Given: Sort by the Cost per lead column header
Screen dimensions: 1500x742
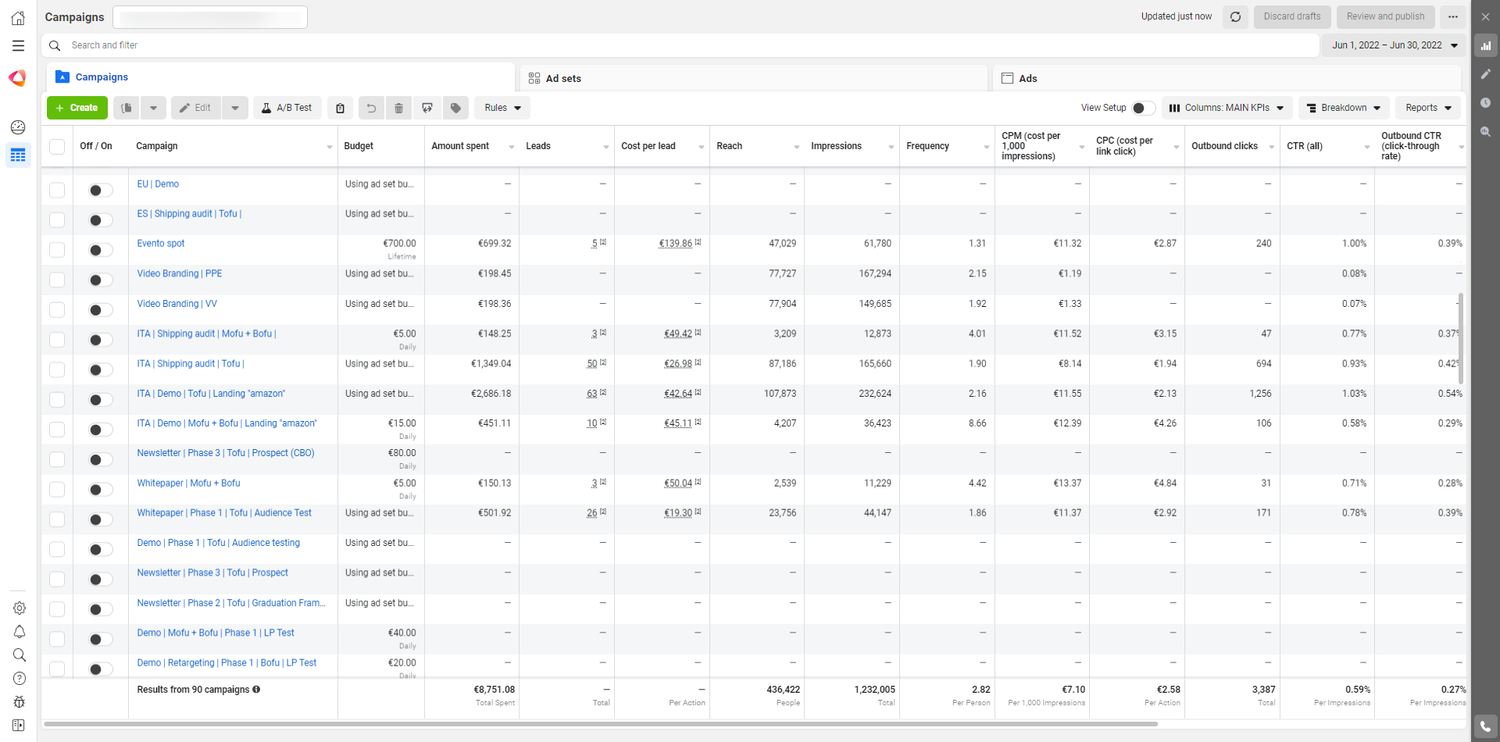Looking at the screenshot, I should (648, 146).
